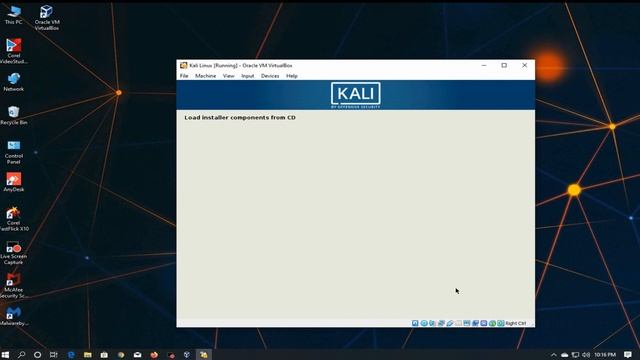Click the VirtualBox icon in the window title bar

pos(184,65)
